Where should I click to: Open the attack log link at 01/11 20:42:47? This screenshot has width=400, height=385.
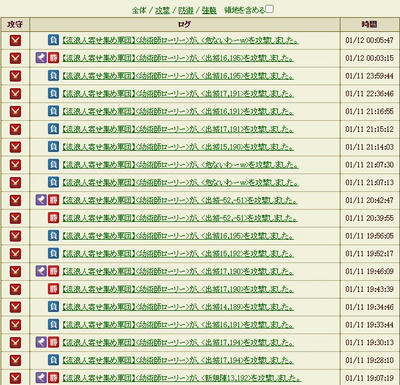tap(180, 200)
